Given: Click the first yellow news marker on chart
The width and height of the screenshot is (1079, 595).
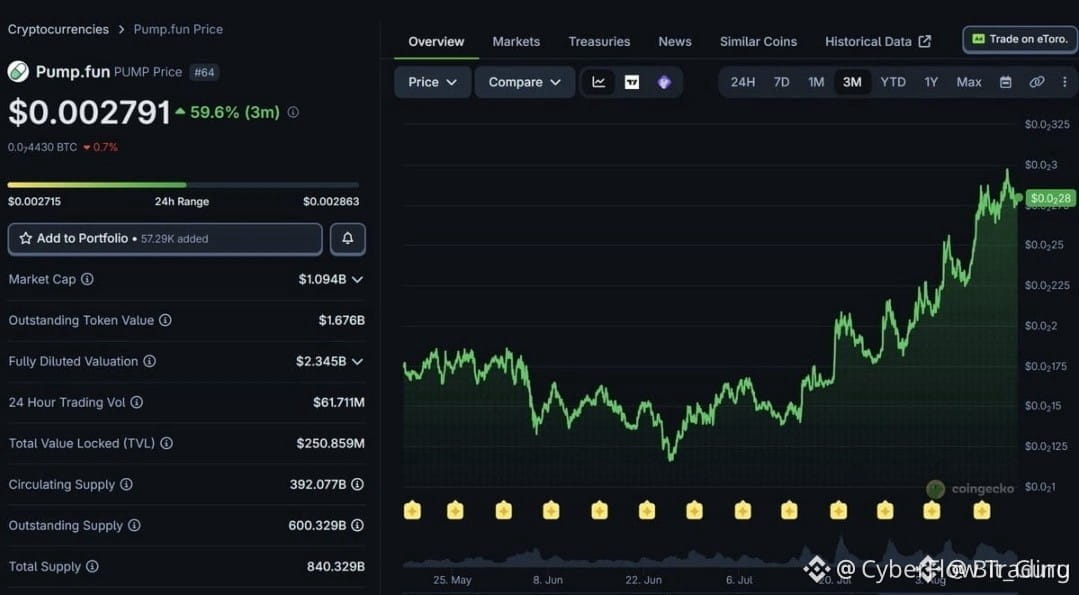Looking at the screenshot, I should pos(412,510).
